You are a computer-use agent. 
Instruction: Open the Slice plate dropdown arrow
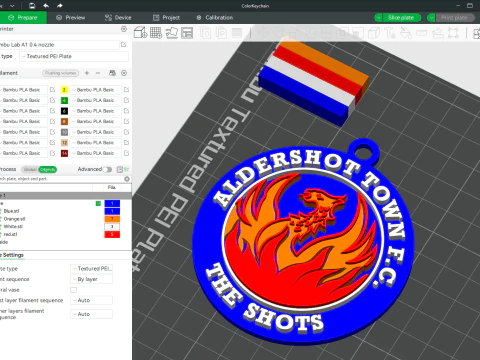pyautogui.click(x=378, y=18)
